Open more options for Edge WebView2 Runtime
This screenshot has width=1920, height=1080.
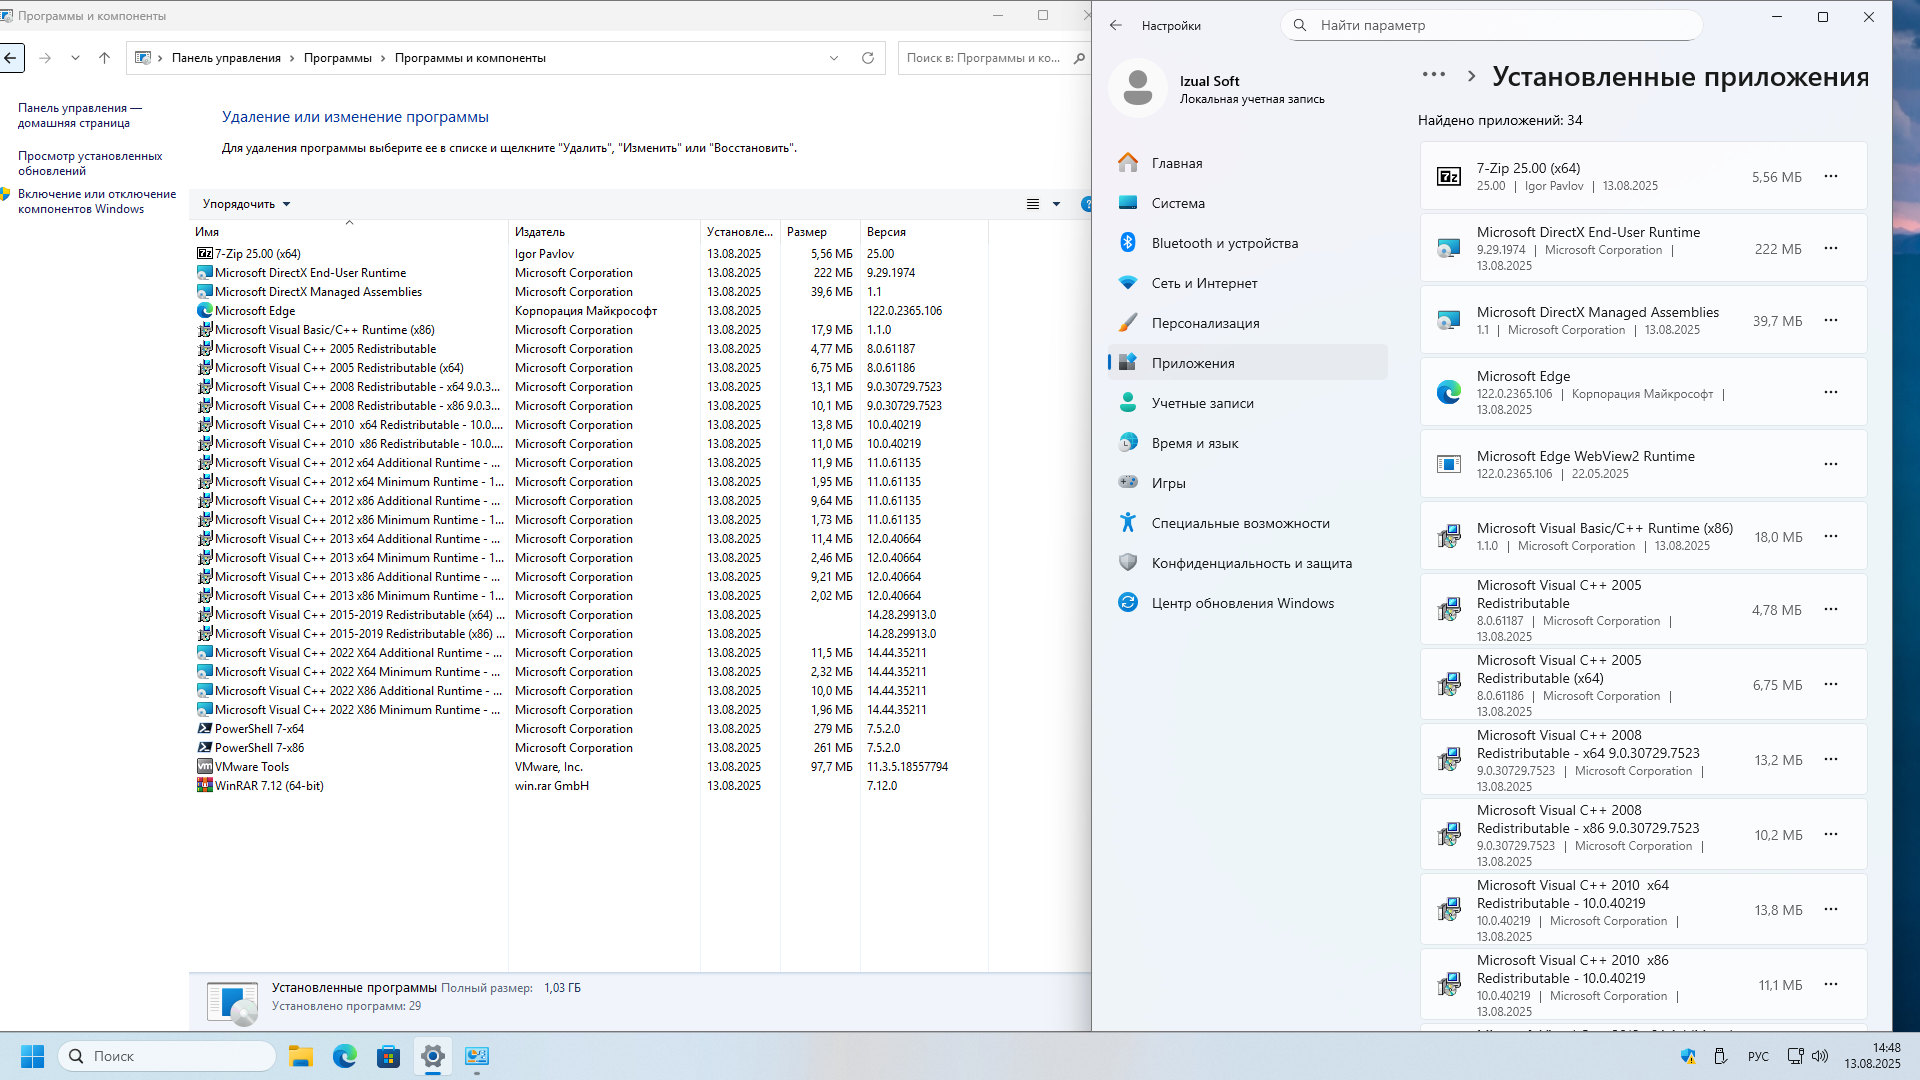tap(1831, 465)
